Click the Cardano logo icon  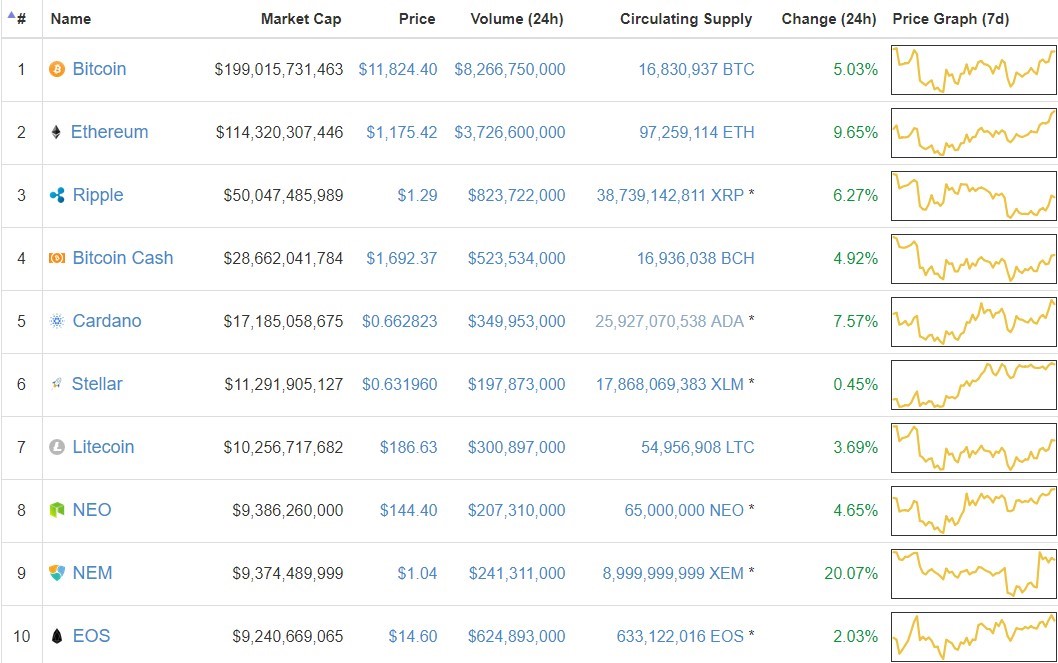pos(57,321)
